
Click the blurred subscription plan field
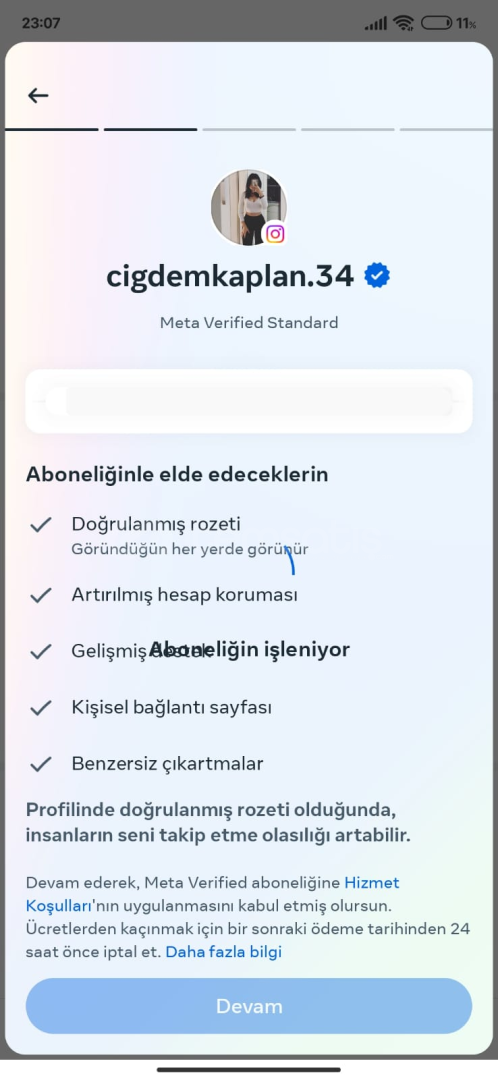pos(249,402)
